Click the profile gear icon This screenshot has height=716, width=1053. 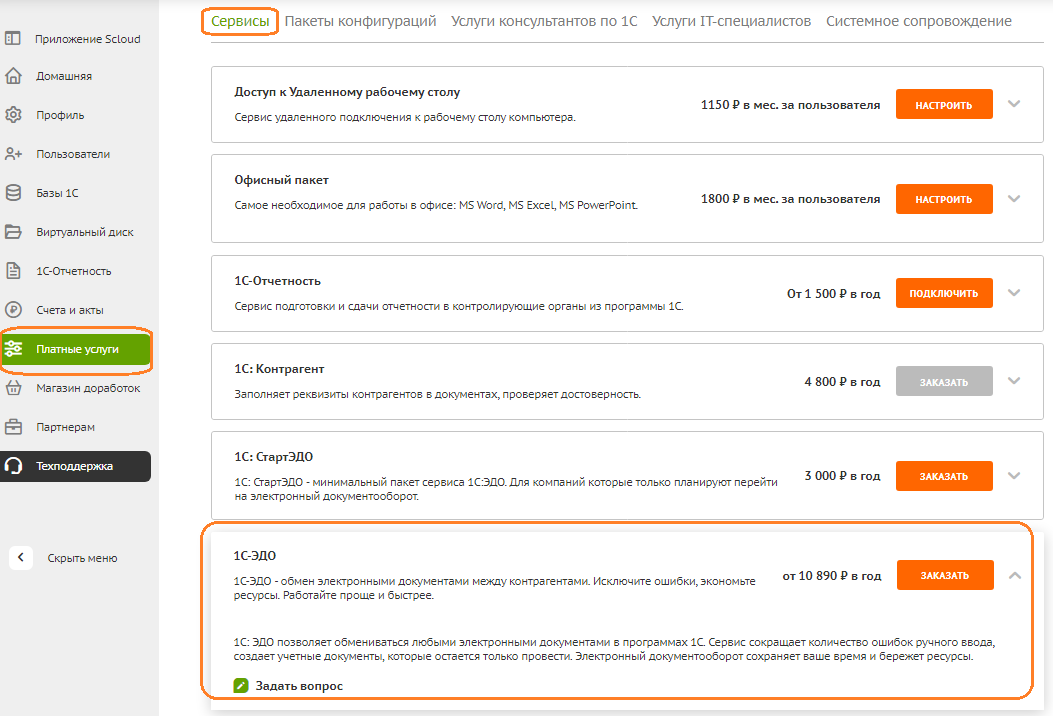[13, 115]
